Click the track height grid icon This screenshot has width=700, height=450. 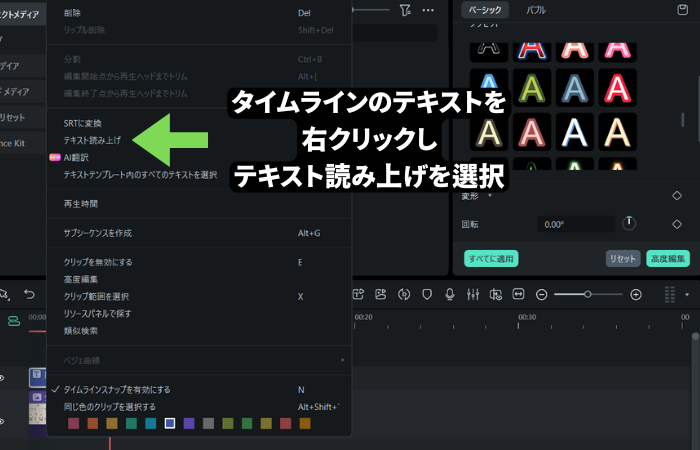670,295
